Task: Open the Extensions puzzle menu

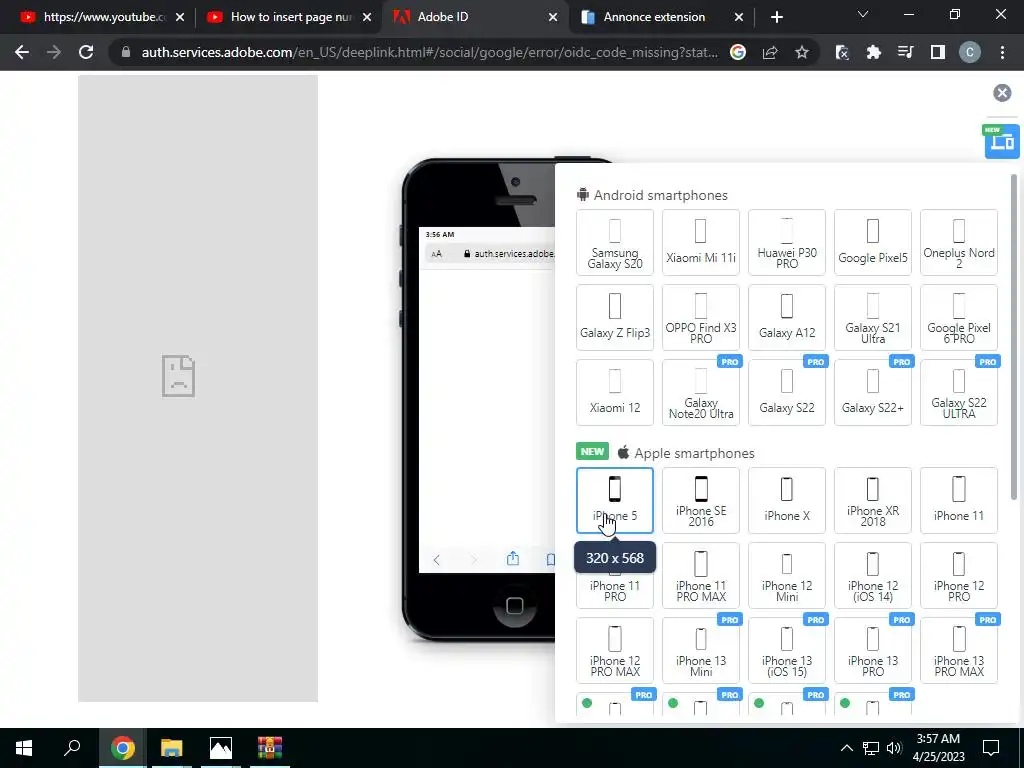Action: click(874, 52)
